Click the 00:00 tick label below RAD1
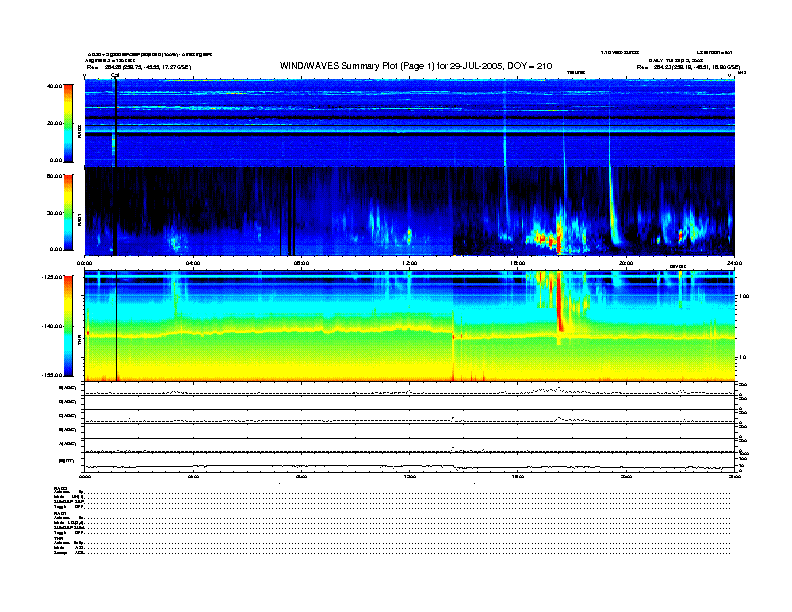This screenshot has width=792, height=612. [84, 263]
